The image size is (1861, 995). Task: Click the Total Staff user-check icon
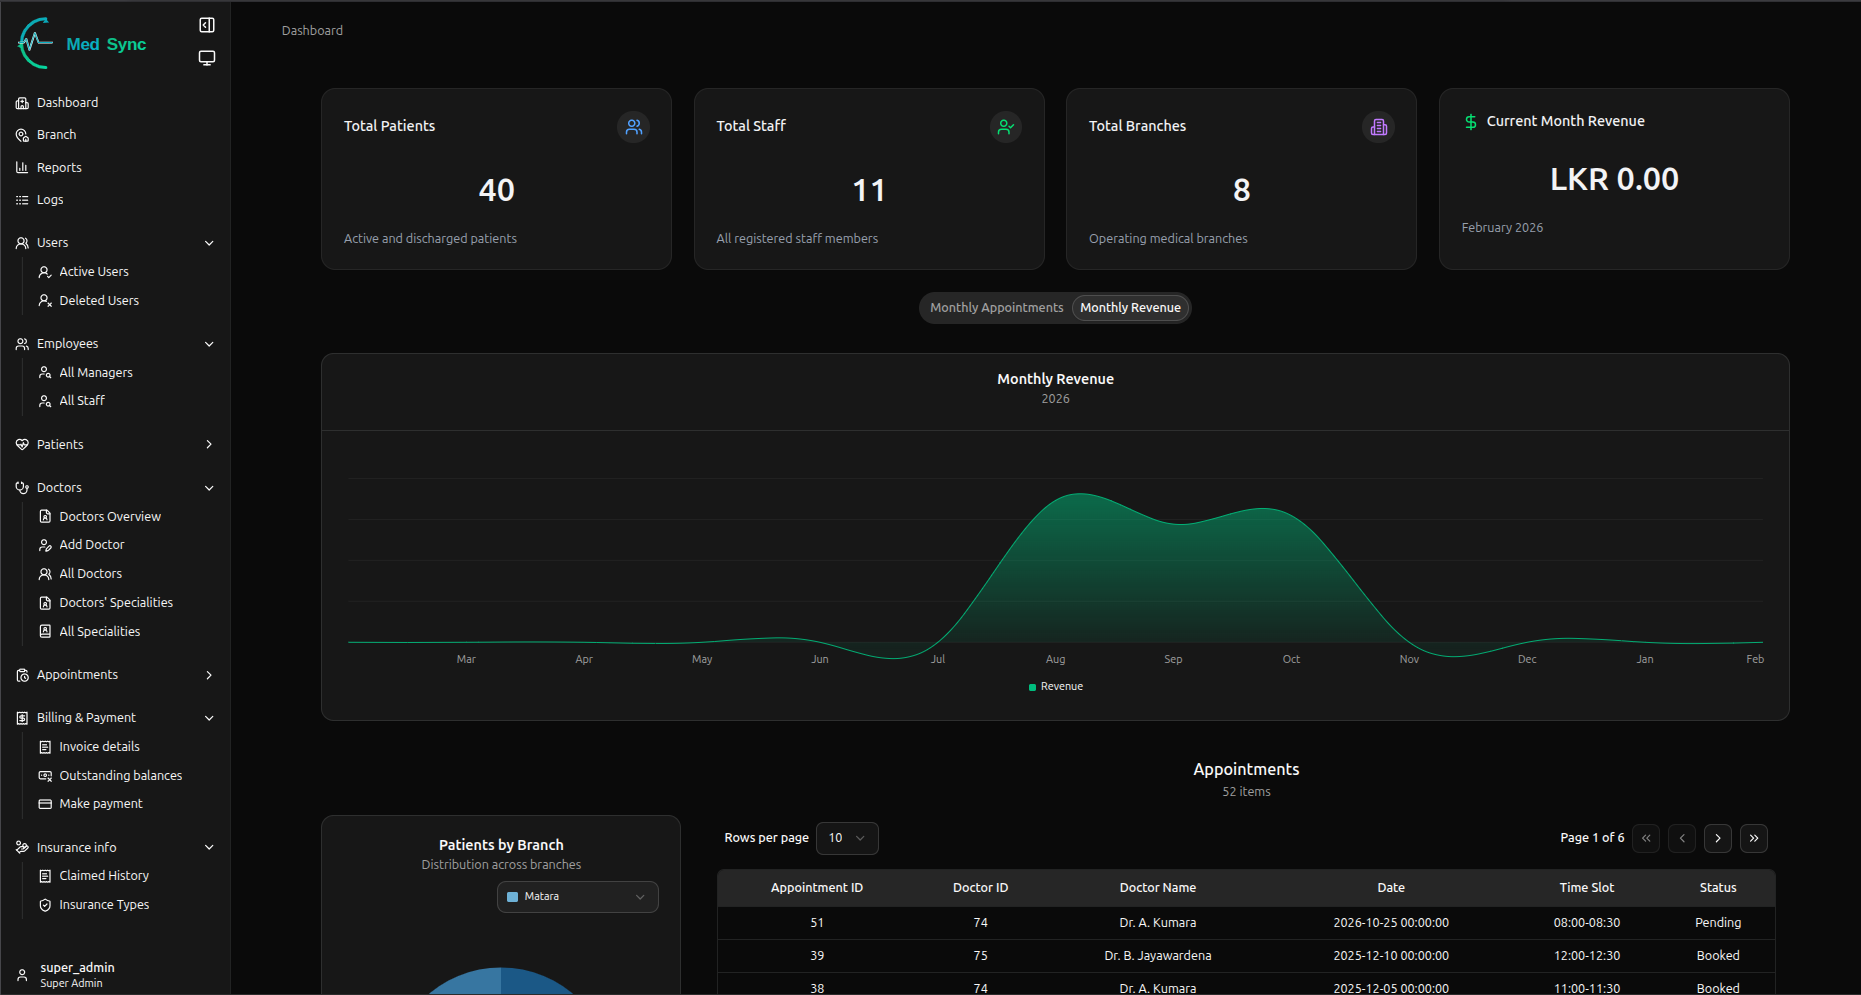[1005, 127]
